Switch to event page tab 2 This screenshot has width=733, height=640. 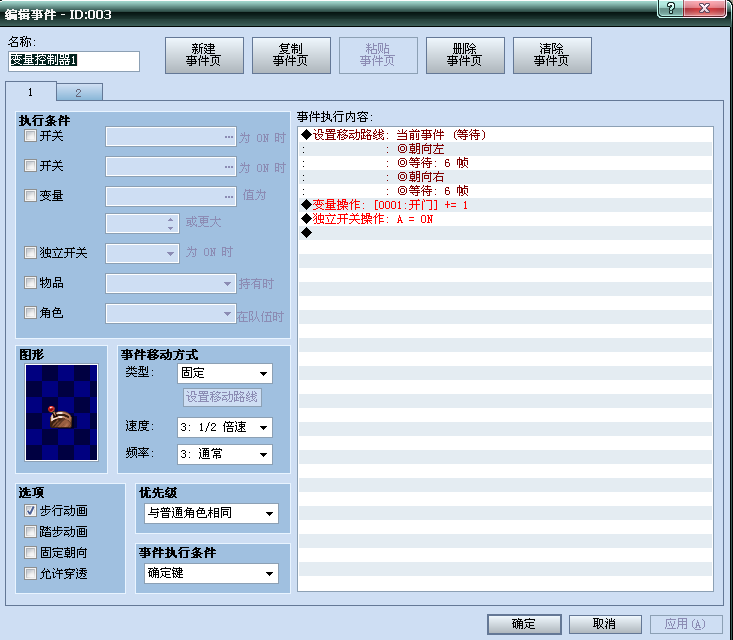(x=79, y=92)
